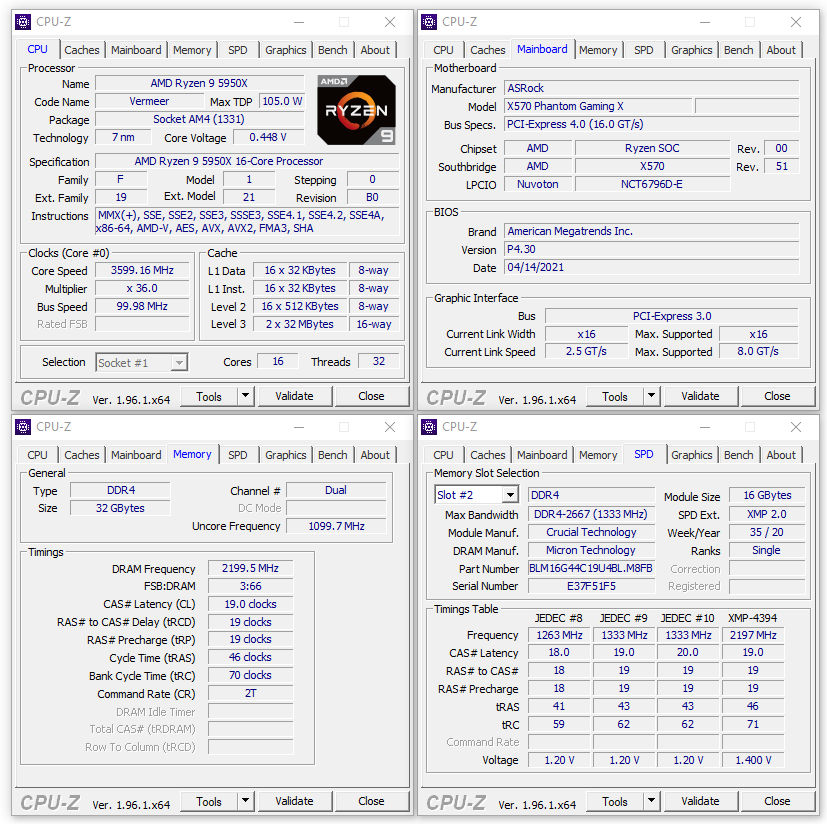Expand the Tools arrow in the CPU window
Image resolution: width=827 pixels, height=824 pixels.
click(246, 396)
